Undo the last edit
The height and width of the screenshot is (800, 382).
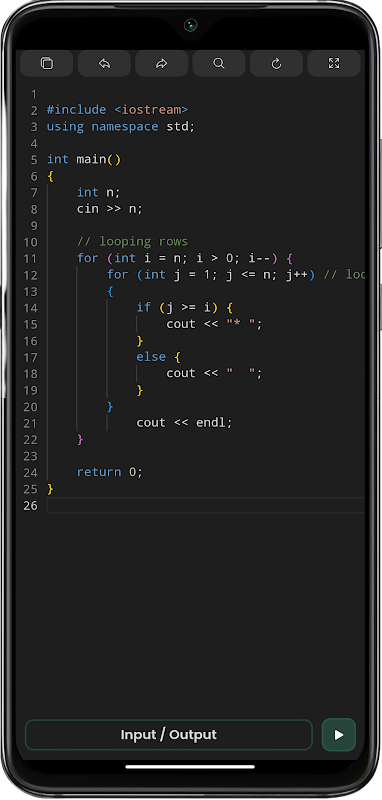pyautogui.click(x=105, y=63)
